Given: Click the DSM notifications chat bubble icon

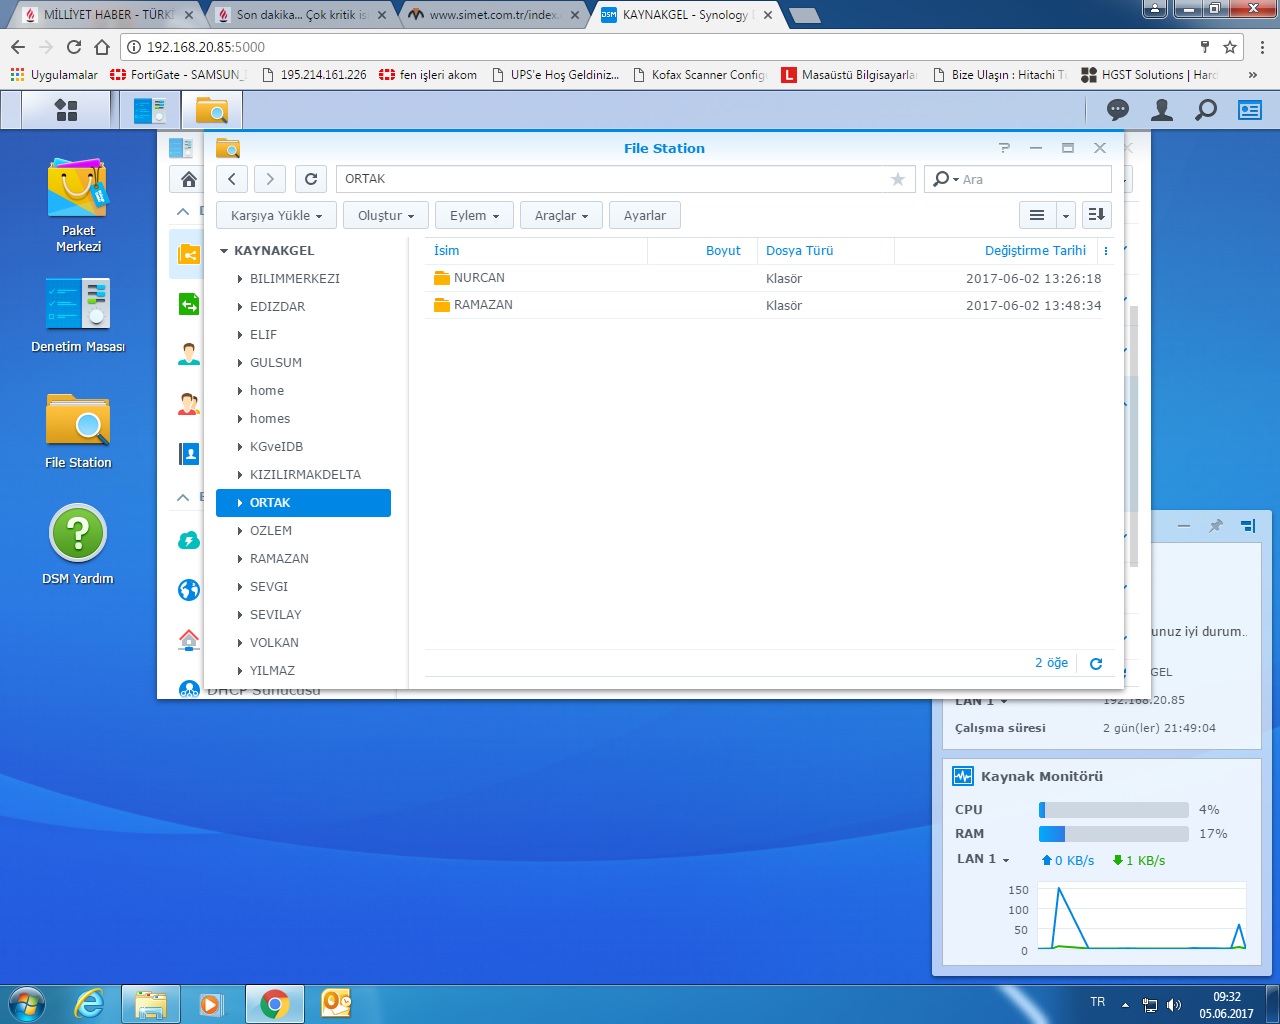Looking at the screenshot, I should pyautogui.click(x=1117, y=110).
